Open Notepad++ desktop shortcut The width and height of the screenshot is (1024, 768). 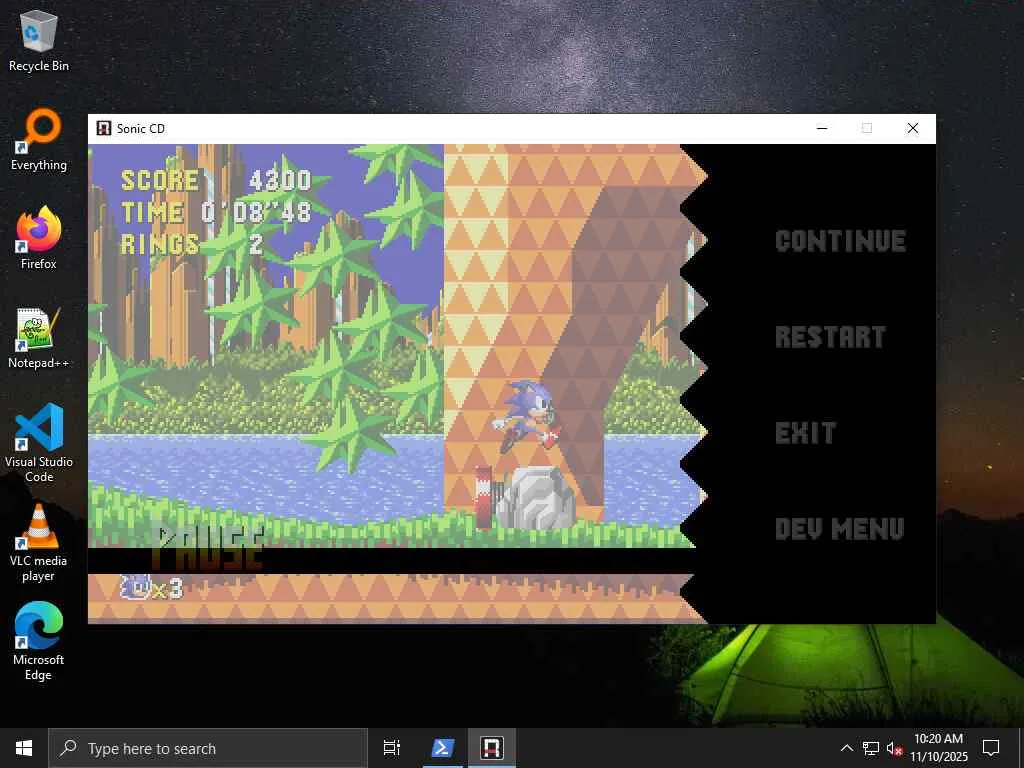39,338
